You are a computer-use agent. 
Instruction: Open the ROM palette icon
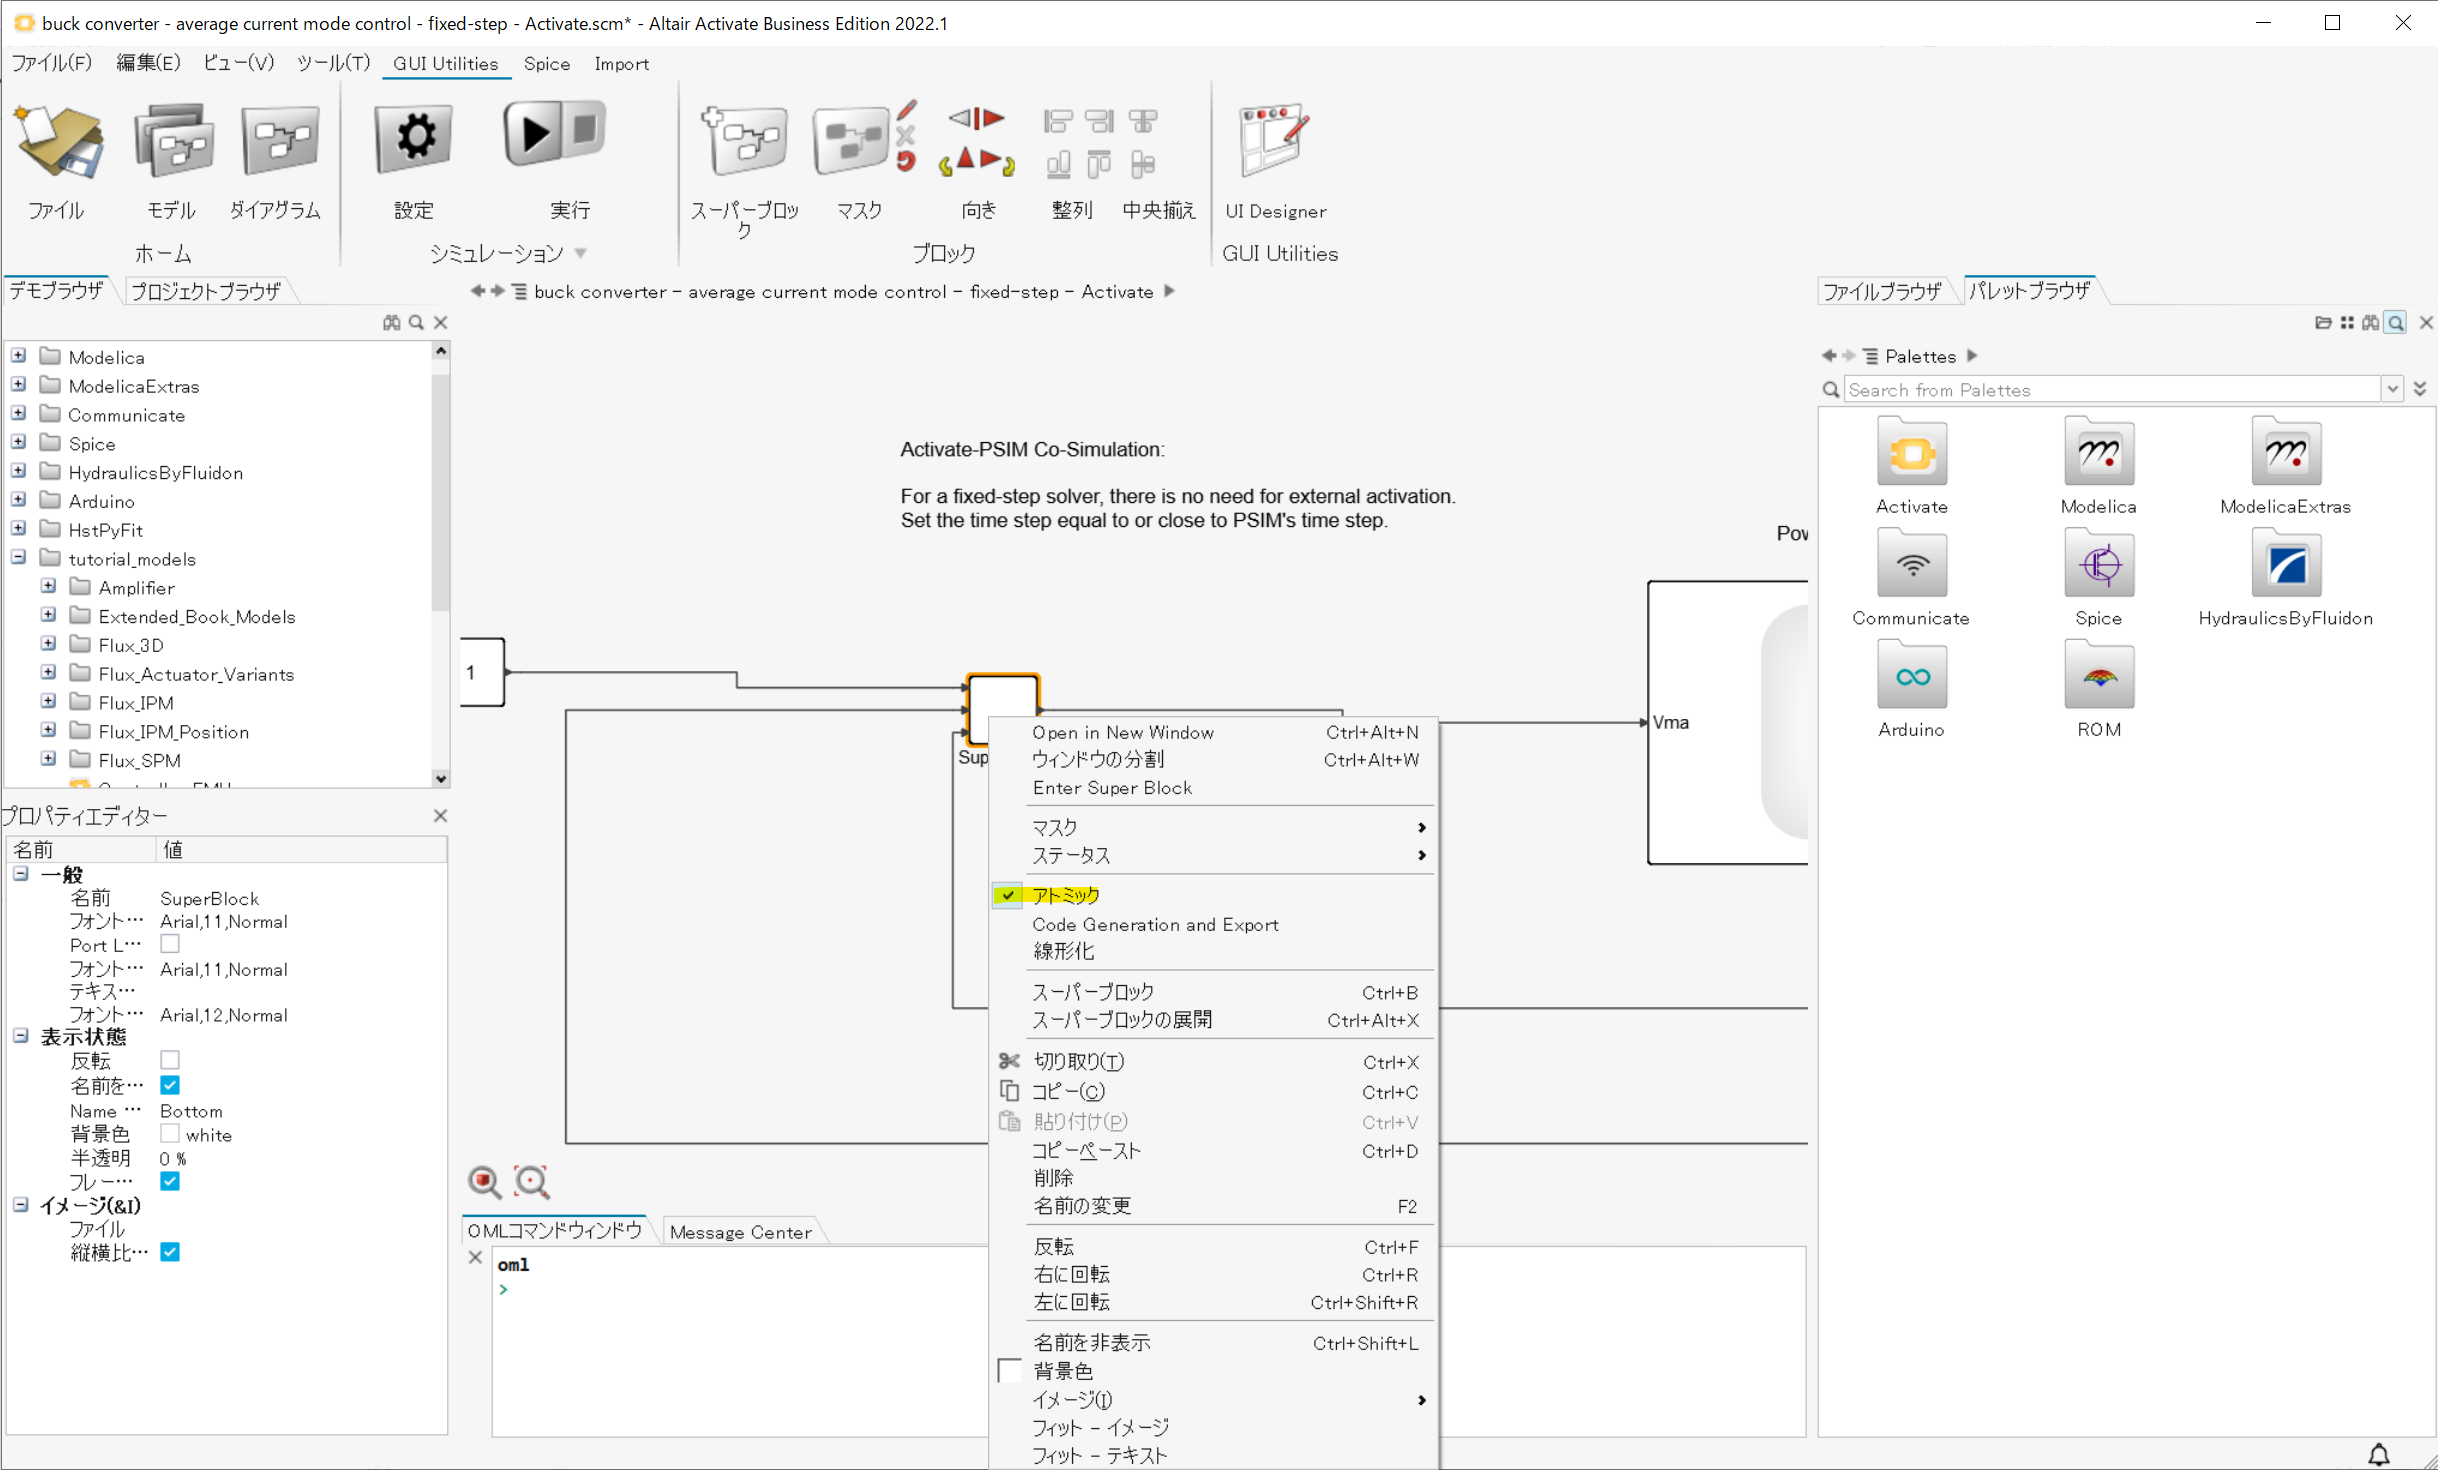(x=2098, y=678)
